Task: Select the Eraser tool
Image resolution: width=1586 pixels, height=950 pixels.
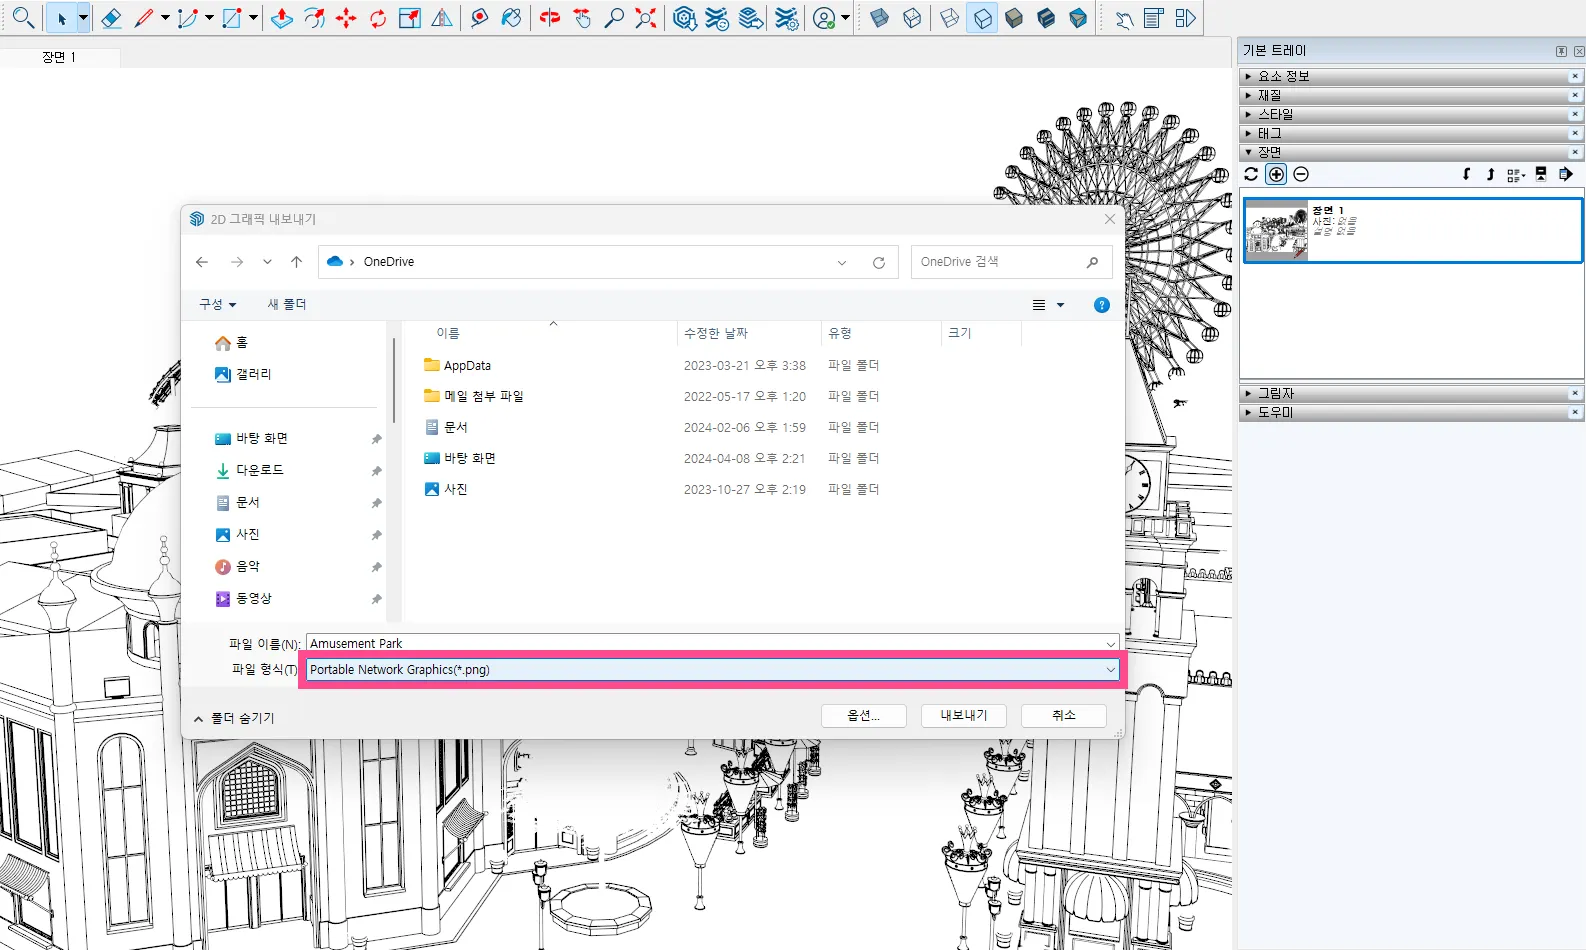Action: (111, 18)
